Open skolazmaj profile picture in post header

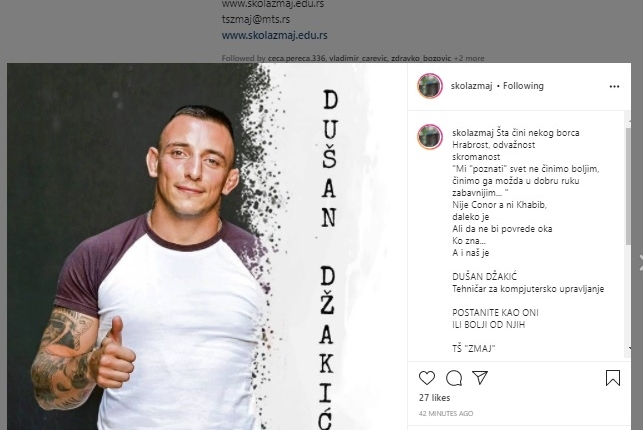(430, 86)
